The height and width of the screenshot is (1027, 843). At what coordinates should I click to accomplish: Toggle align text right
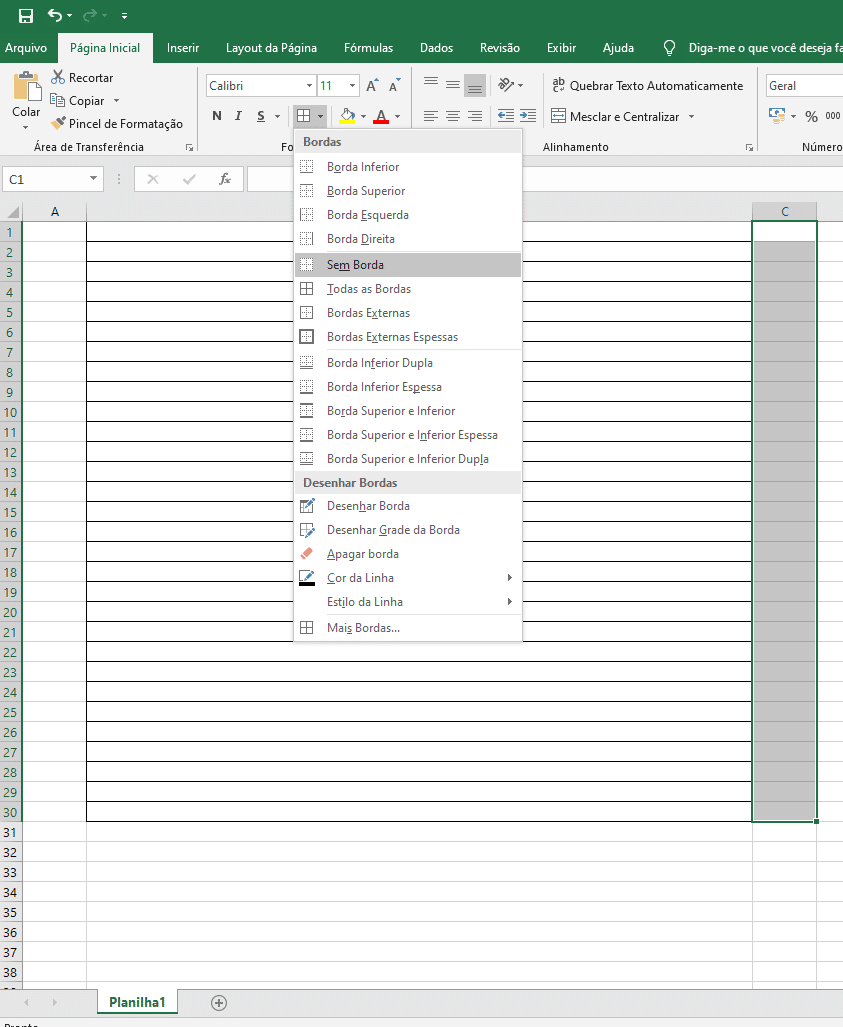pyautogui.click(x=475, y=116)
